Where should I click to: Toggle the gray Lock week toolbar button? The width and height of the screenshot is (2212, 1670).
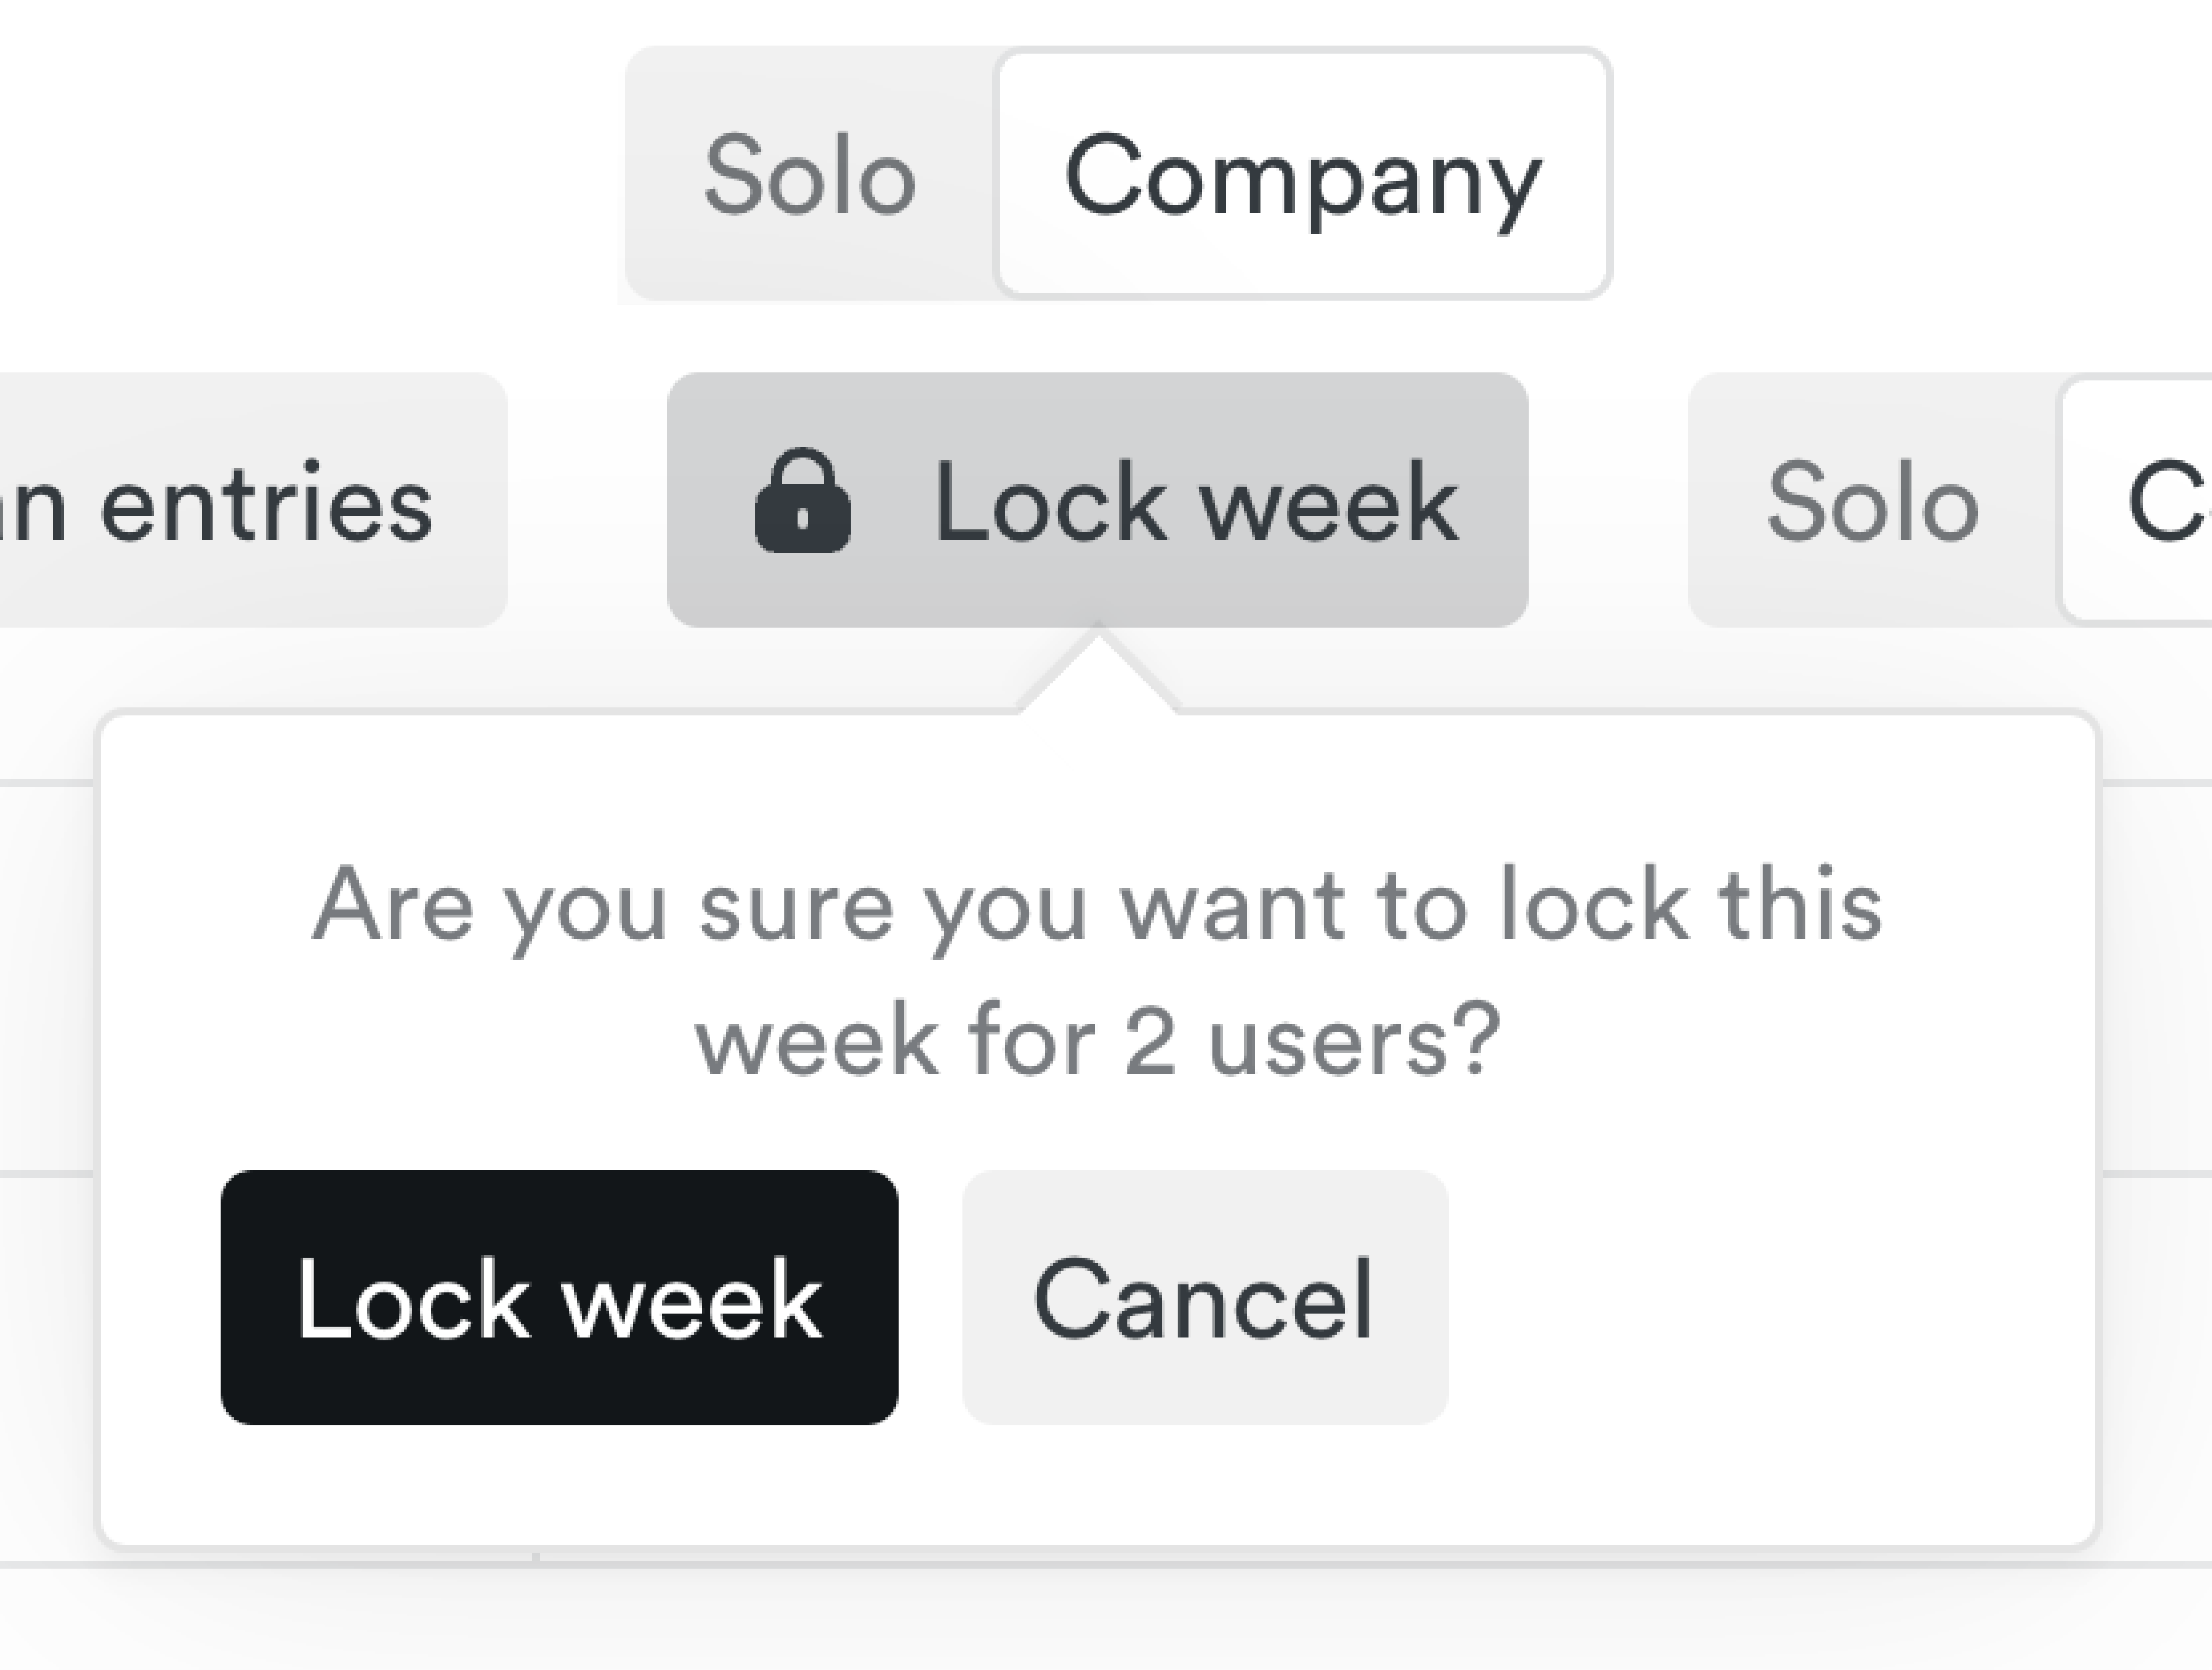(1097, 501)
